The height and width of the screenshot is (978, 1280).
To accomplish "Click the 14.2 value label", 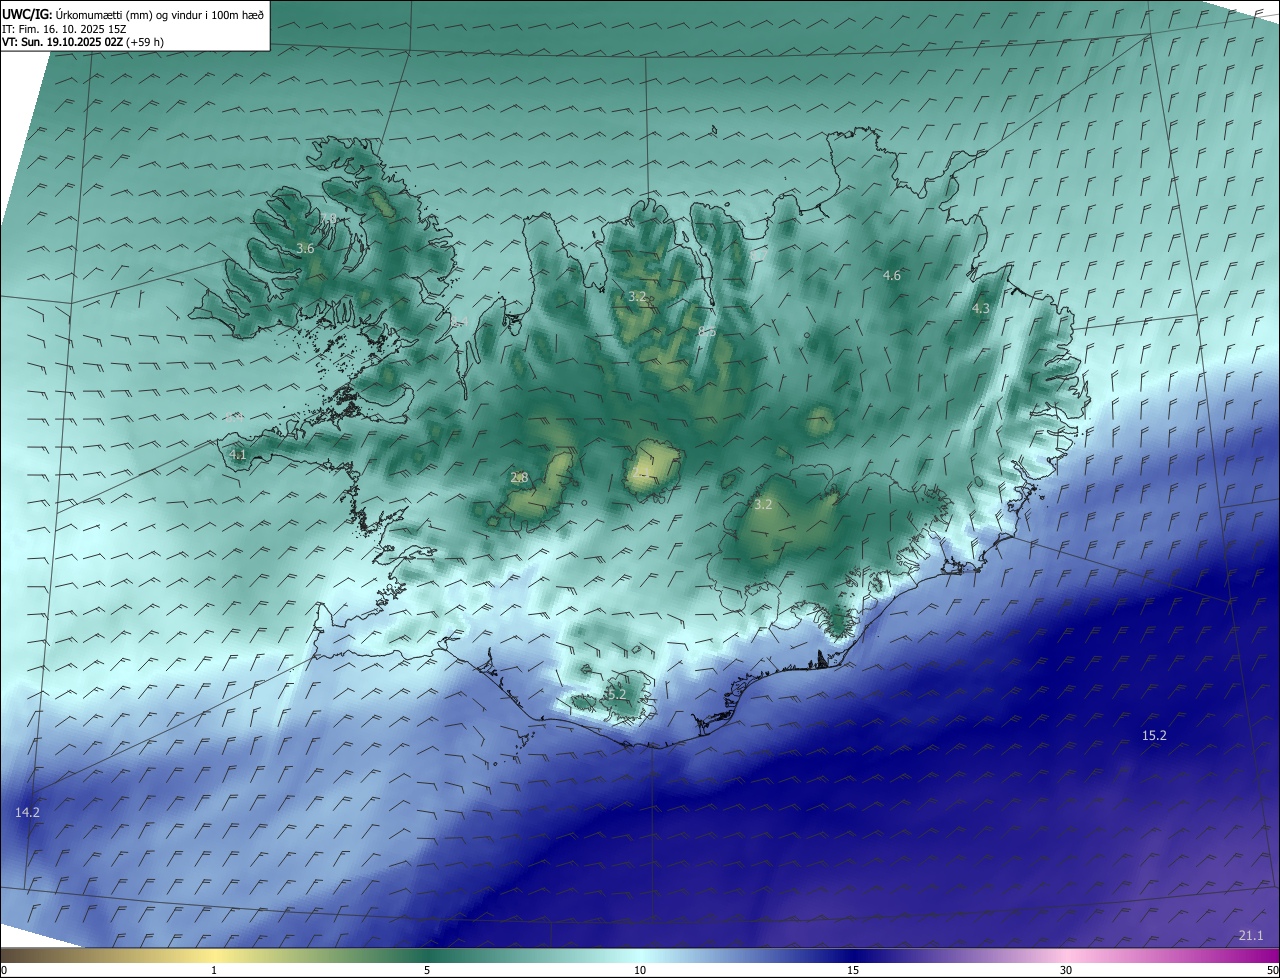I will pos(27,813).
